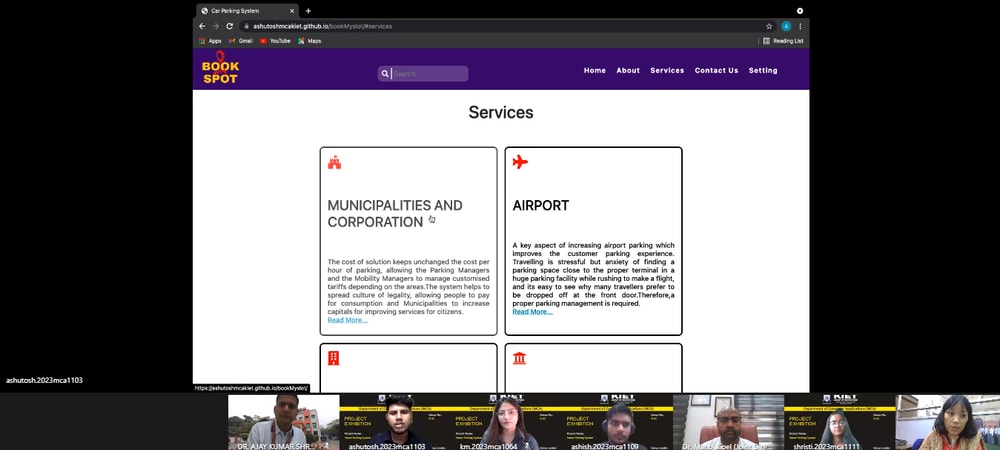Reload the page with the refresh icon
The height and width of the screenshot is (450, 1000).
point(230,26)
